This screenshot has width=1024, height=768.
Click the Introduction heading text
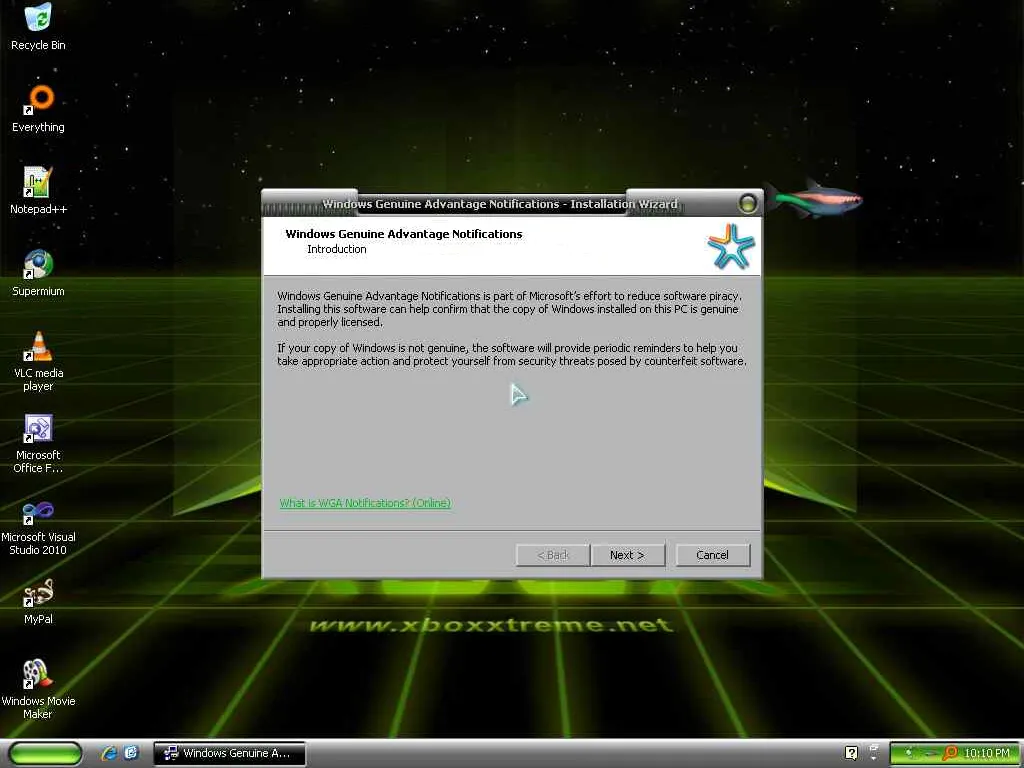click(337, 249)
